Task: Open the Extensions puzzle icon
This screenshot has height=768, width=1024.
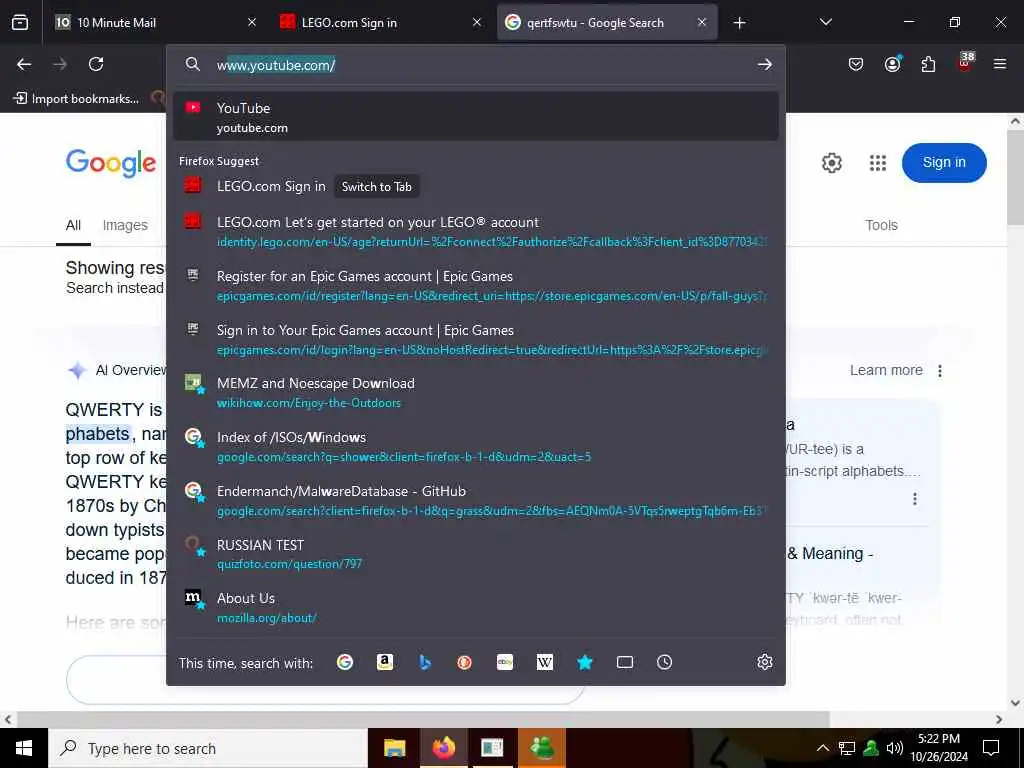Action: [x=928, y=64]
